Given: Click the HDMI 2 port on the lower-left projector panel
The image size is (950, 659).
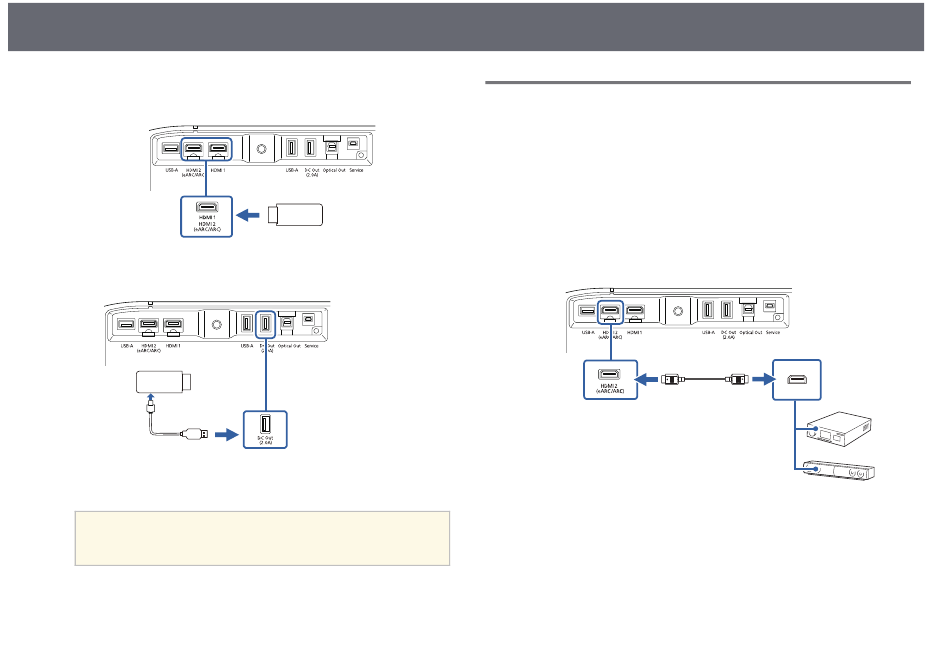Looking at the screenshot, I should [x=148, y=325].
